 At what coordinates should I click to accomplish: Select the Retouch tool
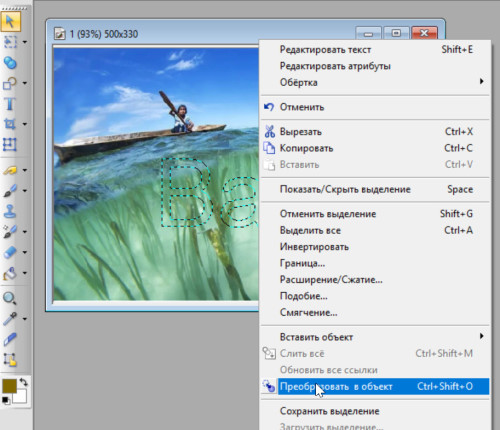pos(10,170)
